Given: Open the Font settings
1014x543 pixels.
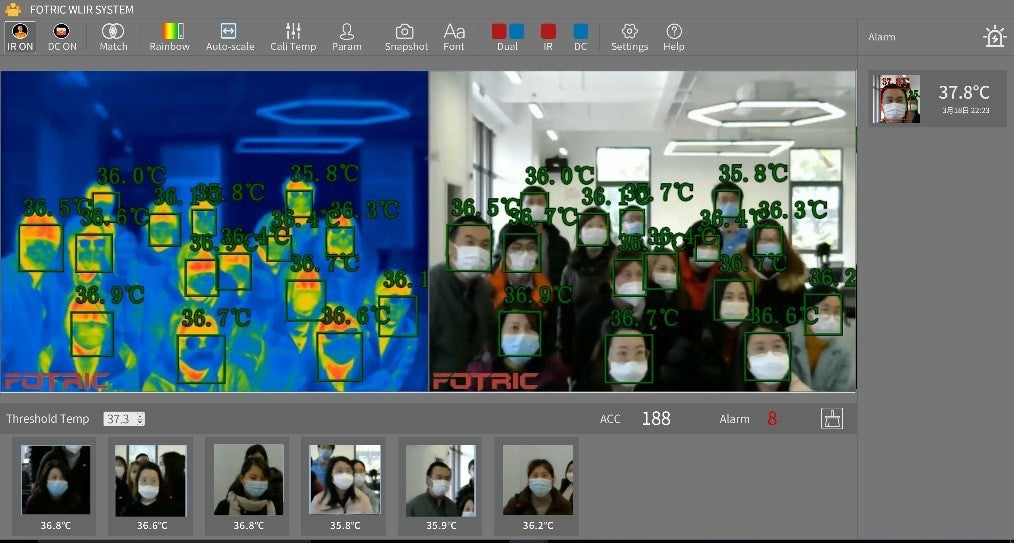Looking at the screenshot, I should [454, 37].
